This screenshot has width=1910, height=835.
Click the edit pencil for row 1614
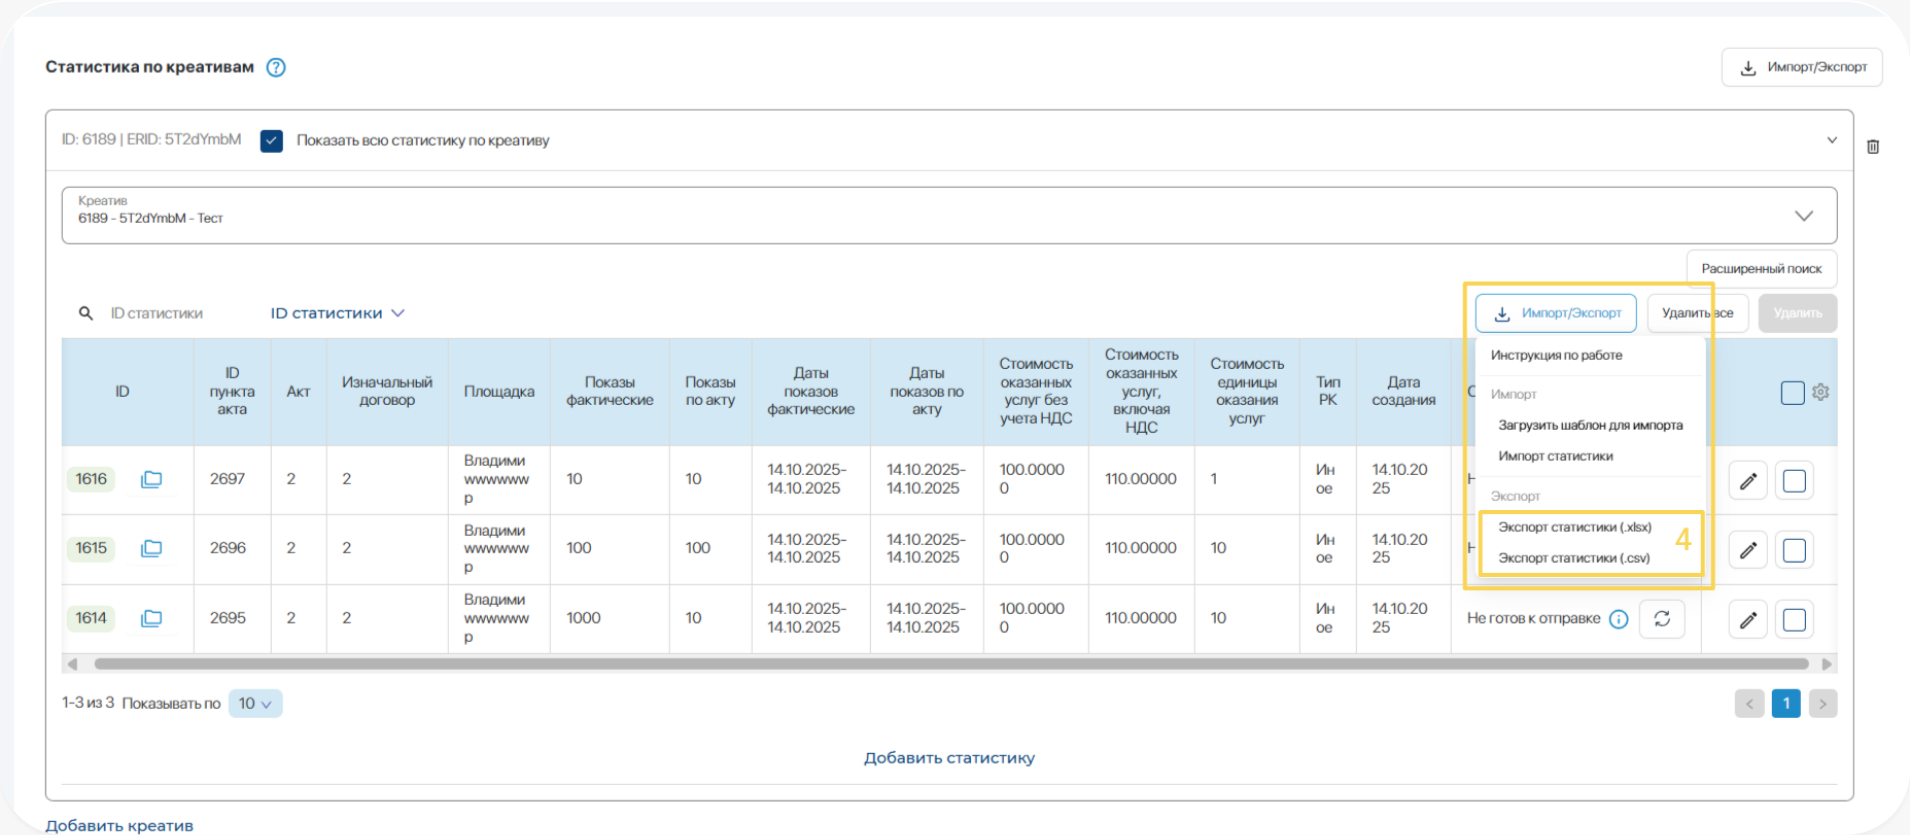1747,620
